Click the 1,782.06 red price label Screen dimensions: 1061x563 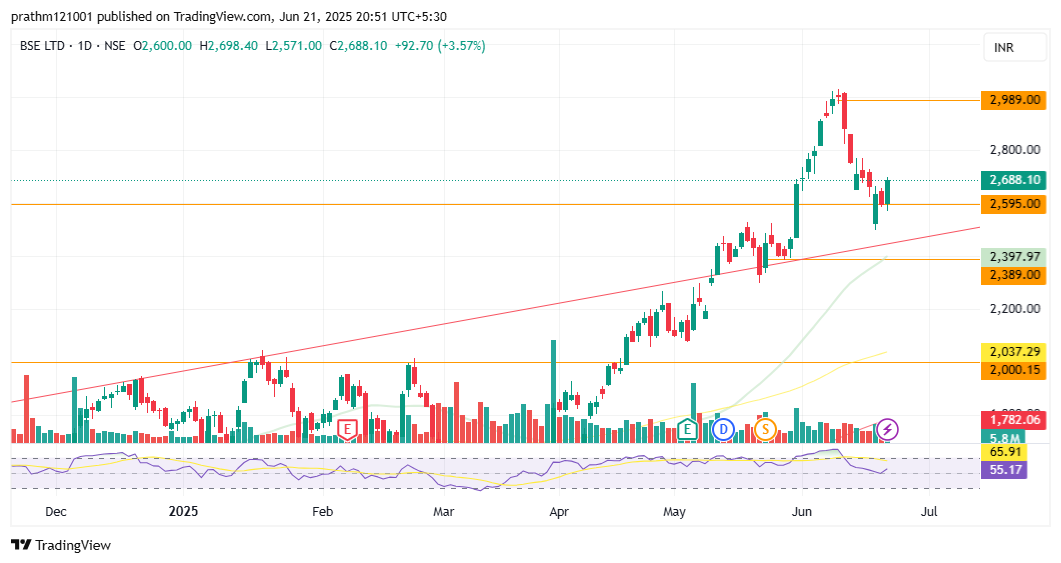1014,420
